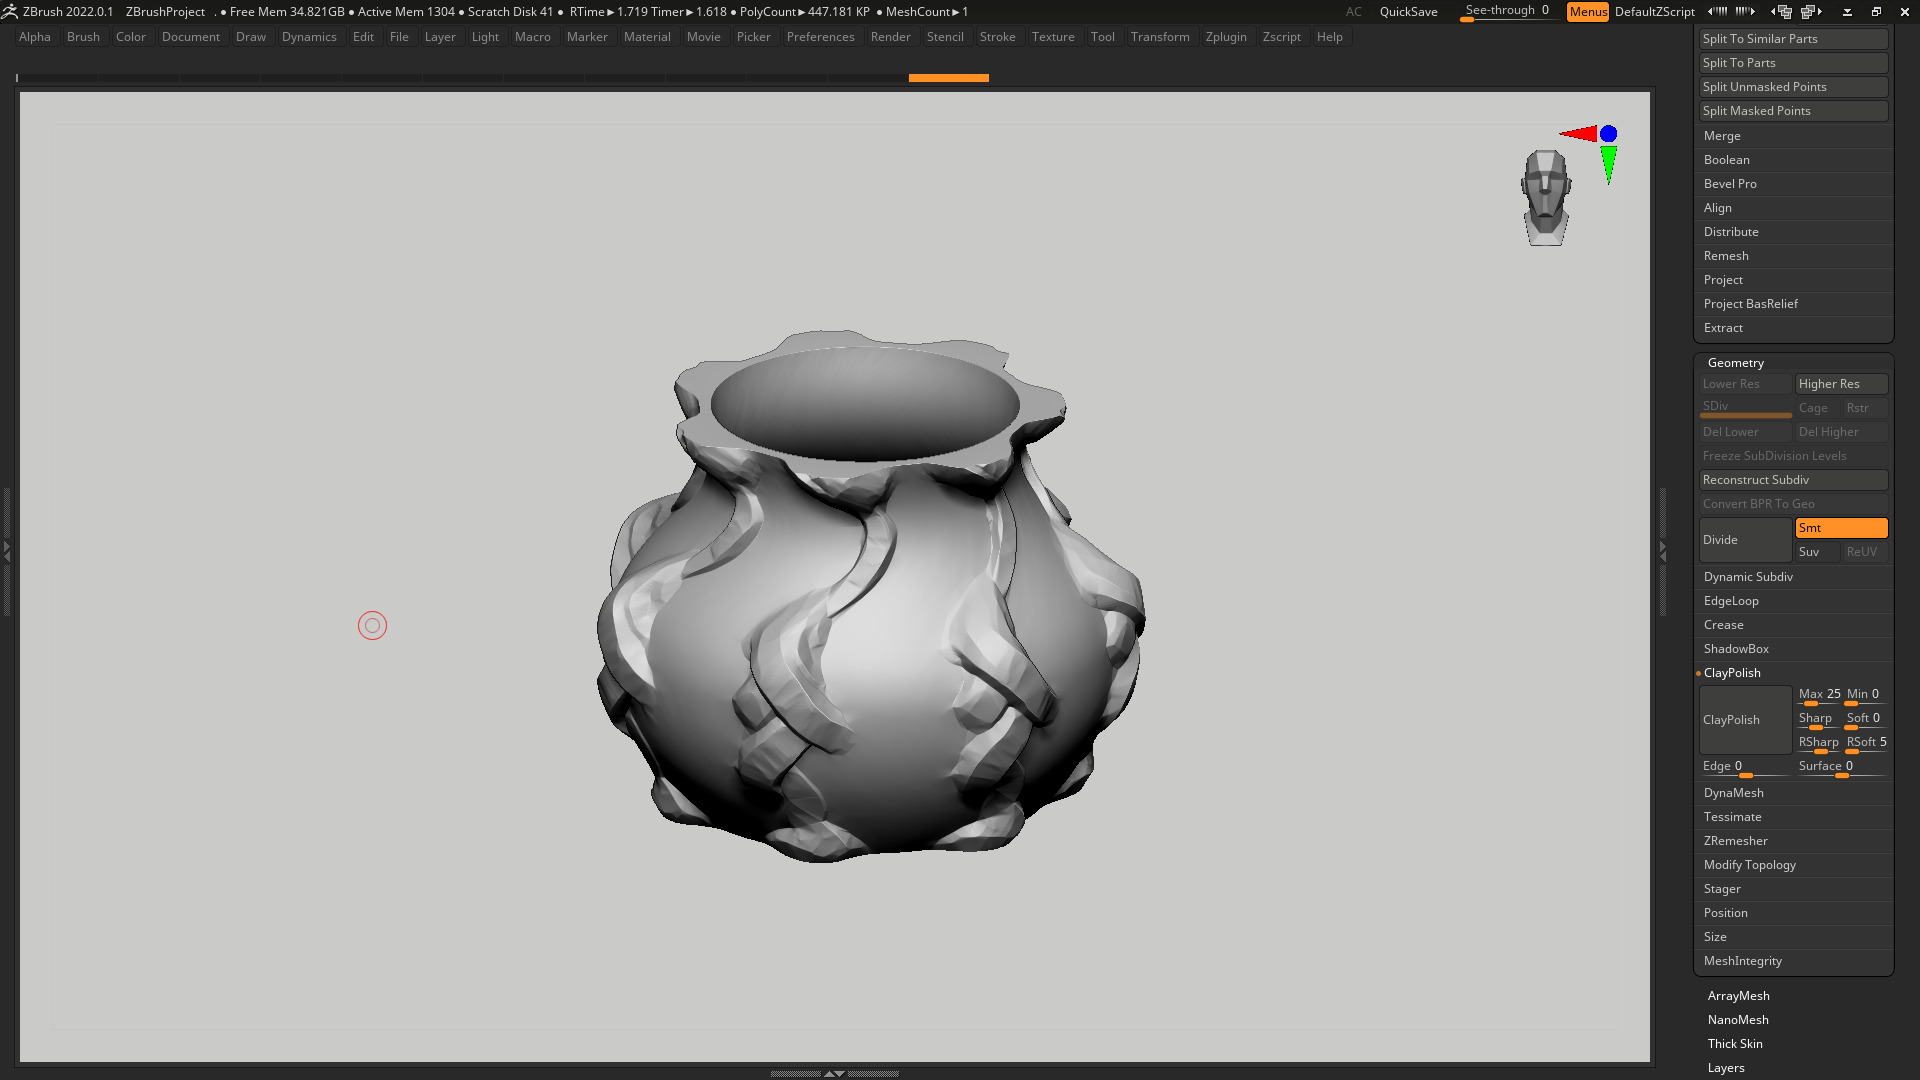Click the Divide button
Viewport: 1920px width, 1080px height.
pyautogui.click(x=1745, y=540)
